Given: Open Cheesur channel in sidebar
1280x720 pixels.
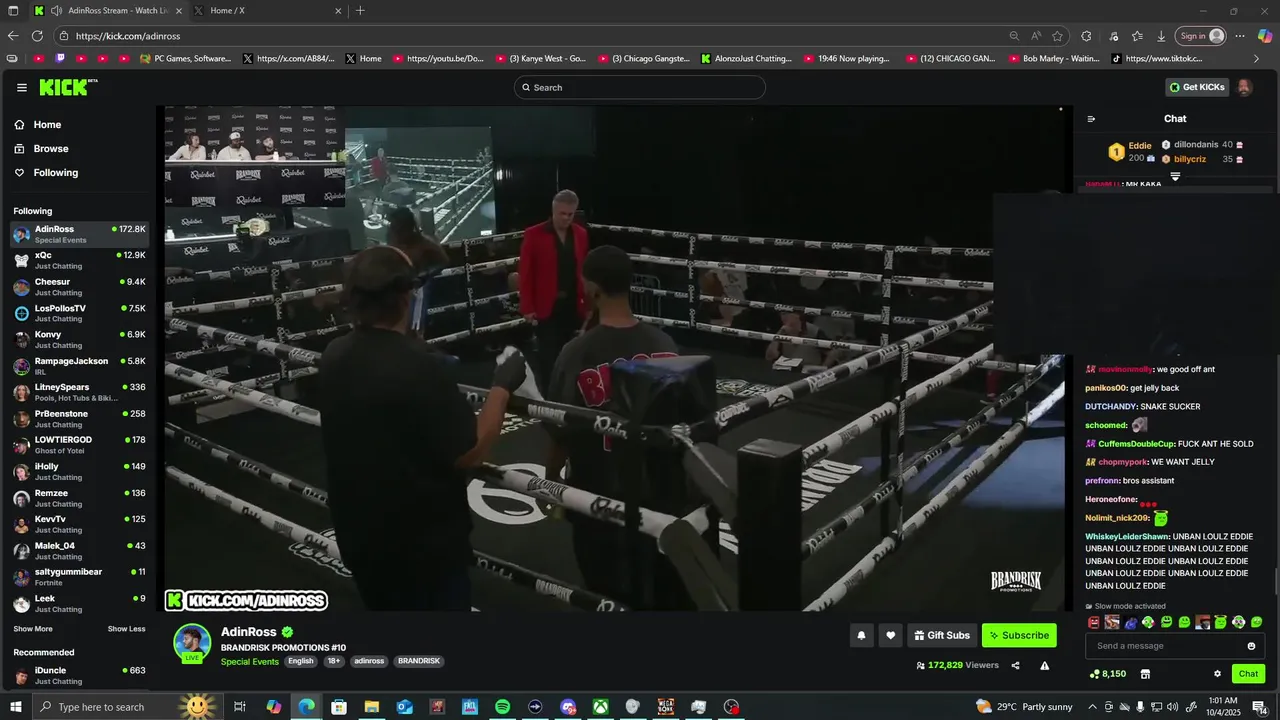Looking at the screenshot, I should (80, 287).
